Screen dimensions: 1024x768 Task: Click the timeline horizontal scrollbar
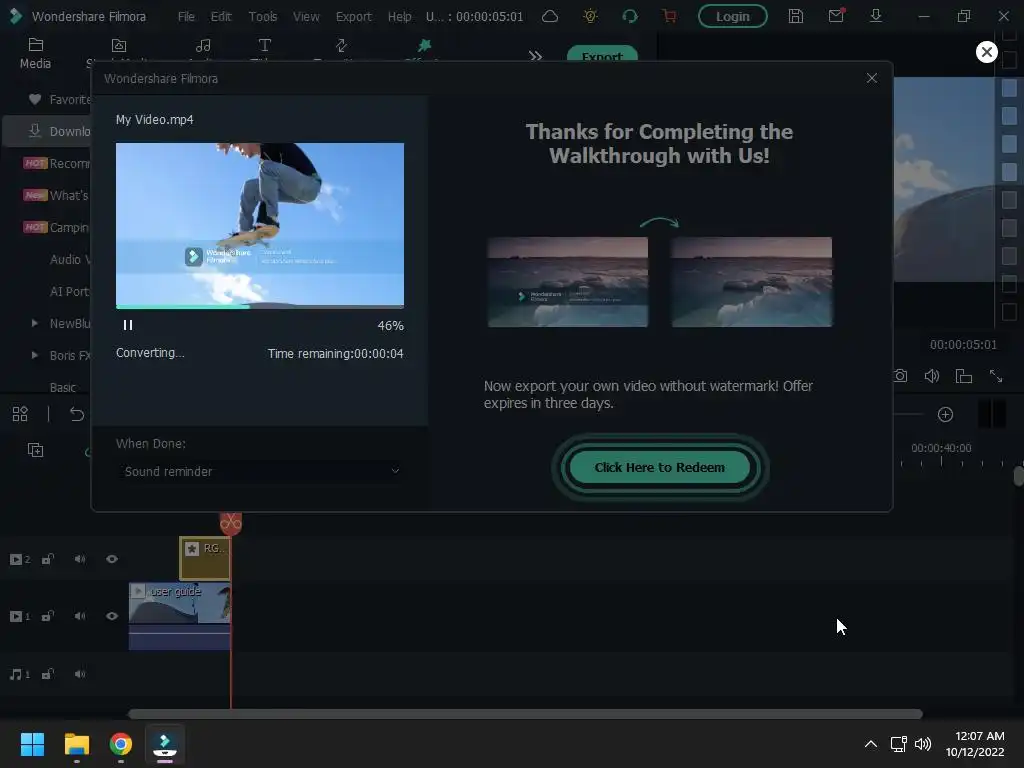point(525,714)
